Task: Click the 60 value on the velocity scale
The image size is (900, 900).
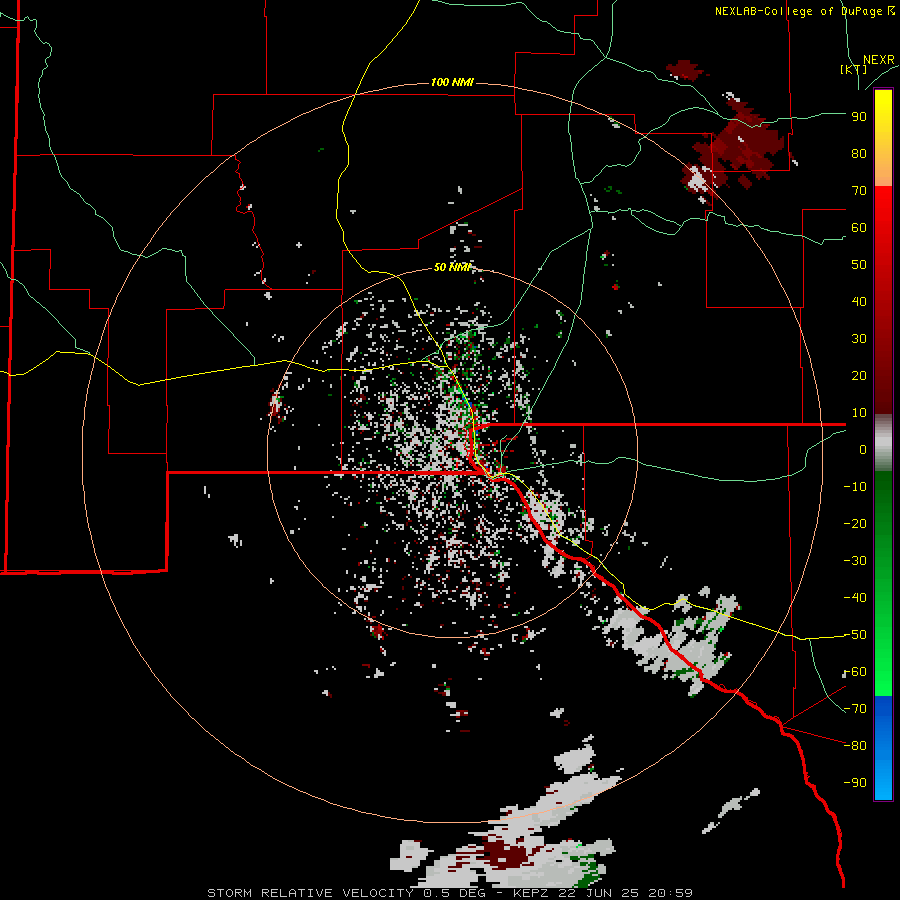Action: (859, 227)
